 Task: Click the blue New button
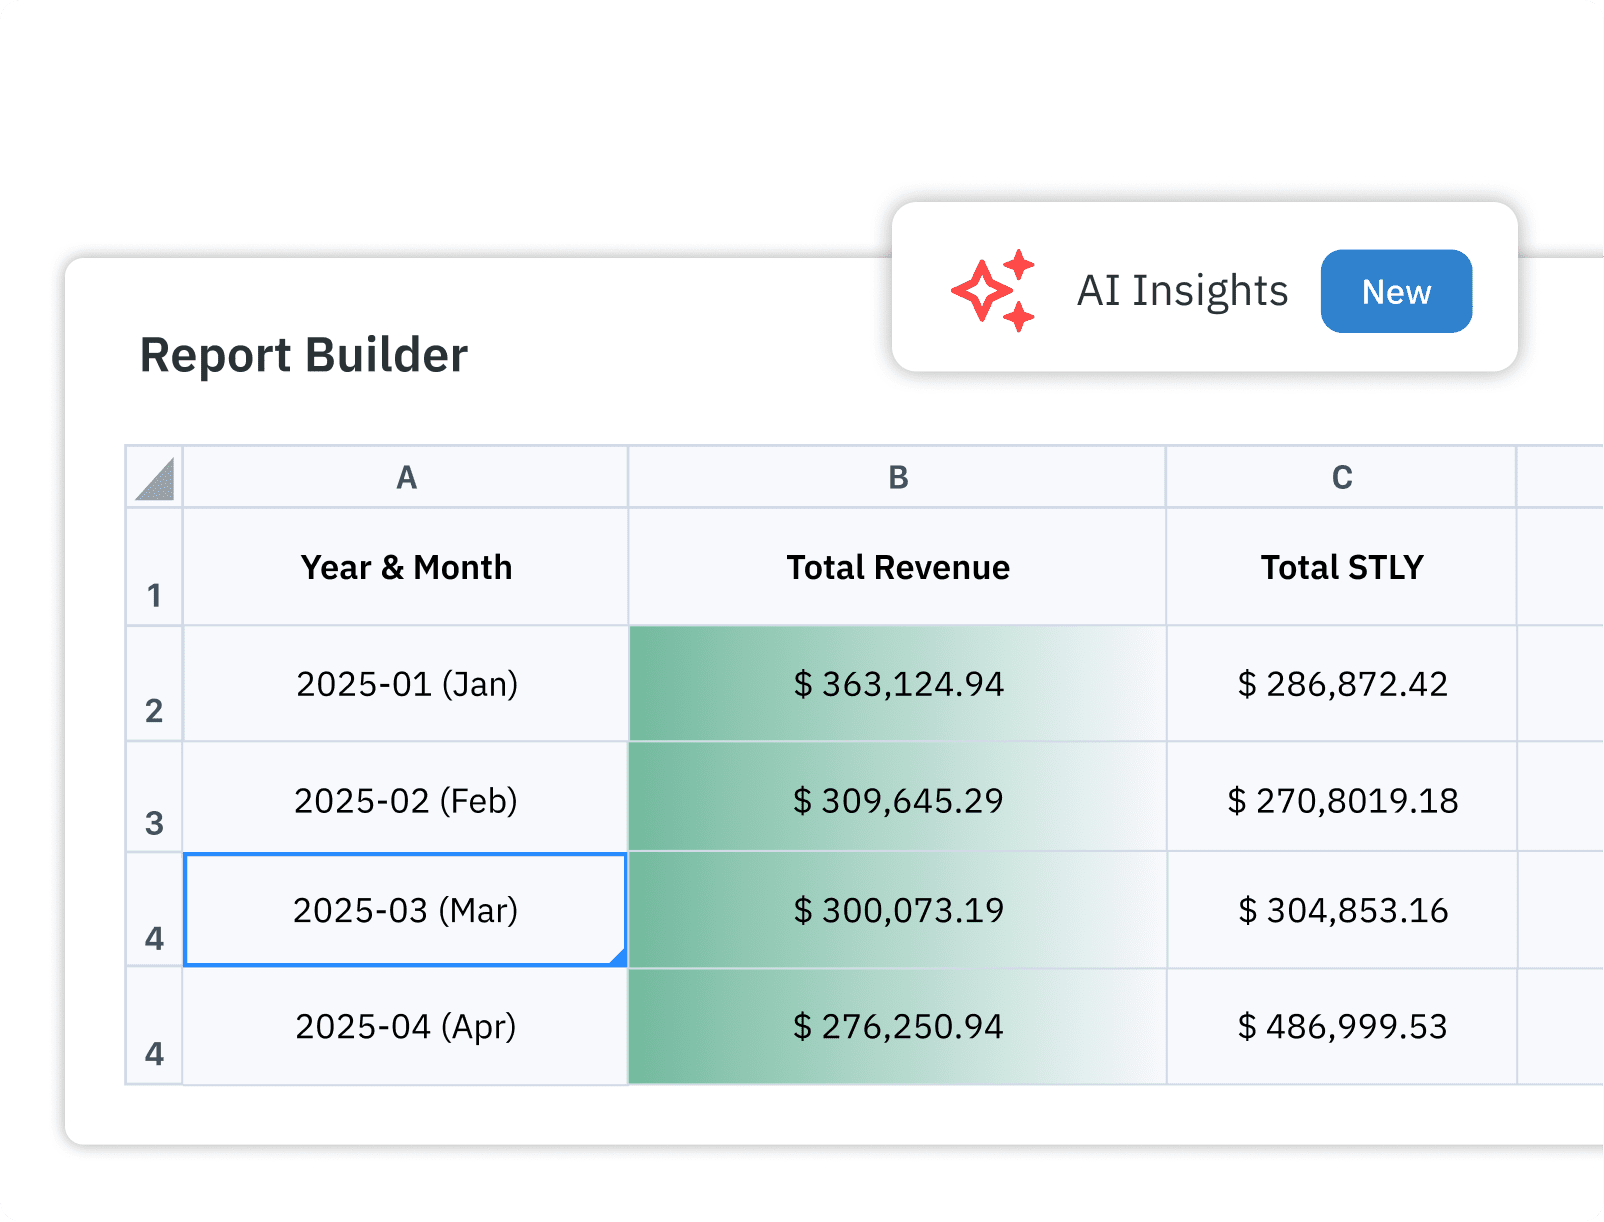pos(1395,291)
